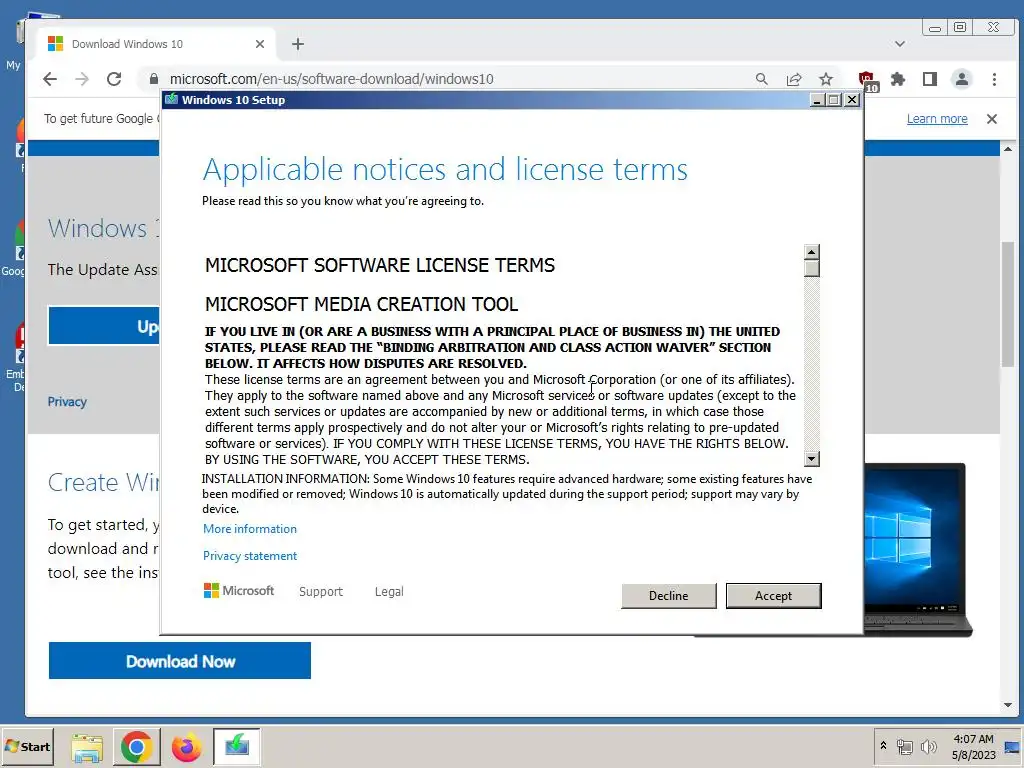
Task: Open the uBlock shield extension icon
Action: [x=867, y=80]
